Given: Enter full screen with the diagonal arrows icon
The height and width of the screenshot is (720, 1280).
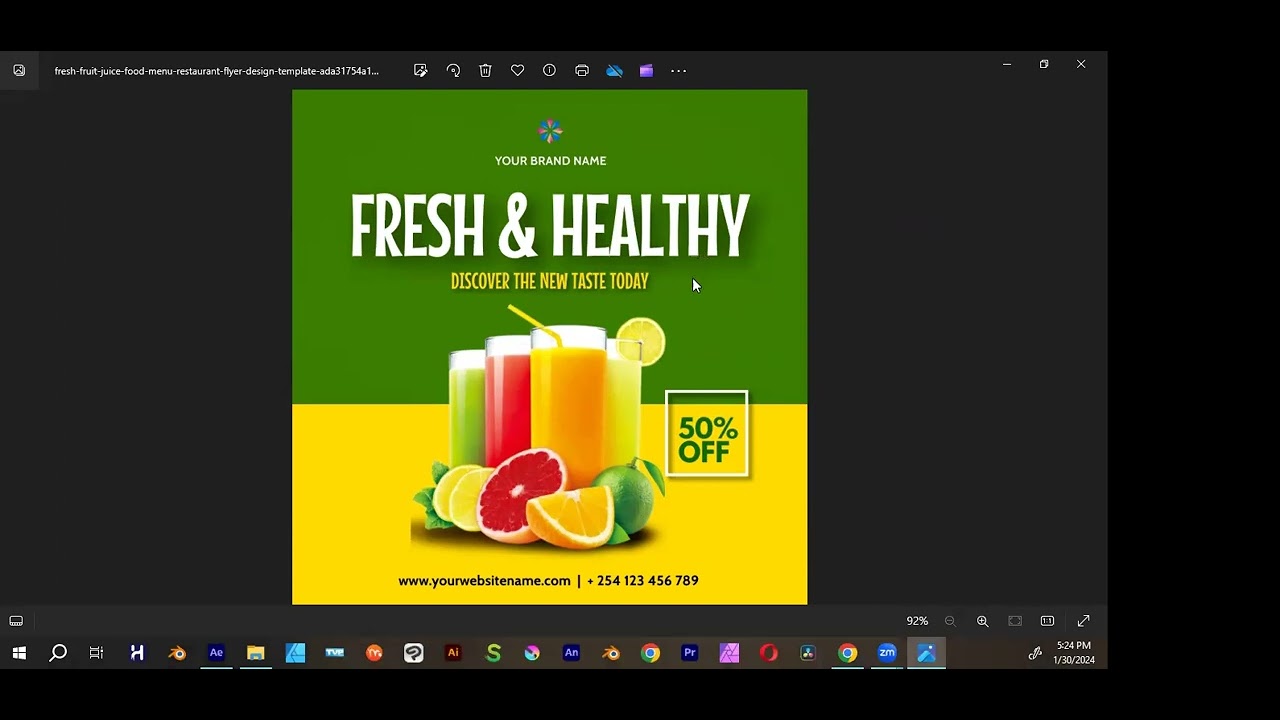Looking at the screenshot, I should (1083, 621).
